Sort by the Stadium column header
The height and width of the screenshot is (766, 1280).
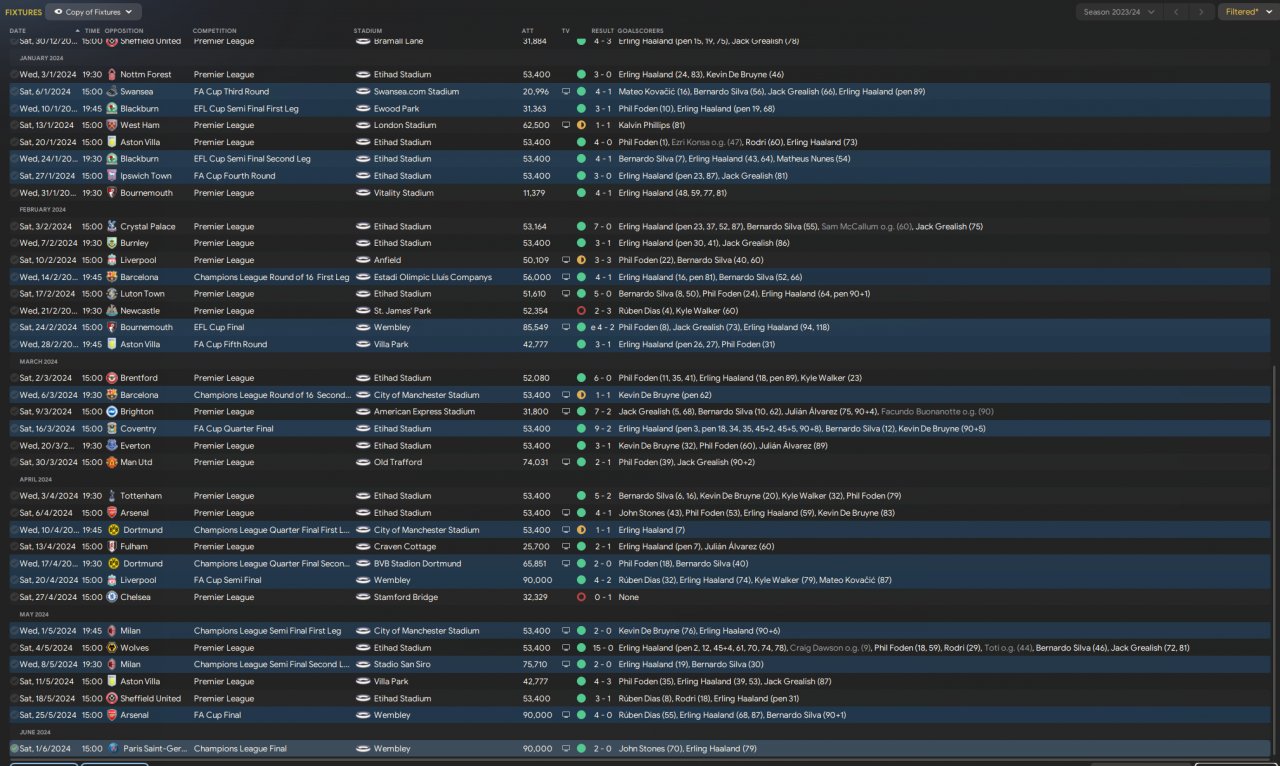368,31
